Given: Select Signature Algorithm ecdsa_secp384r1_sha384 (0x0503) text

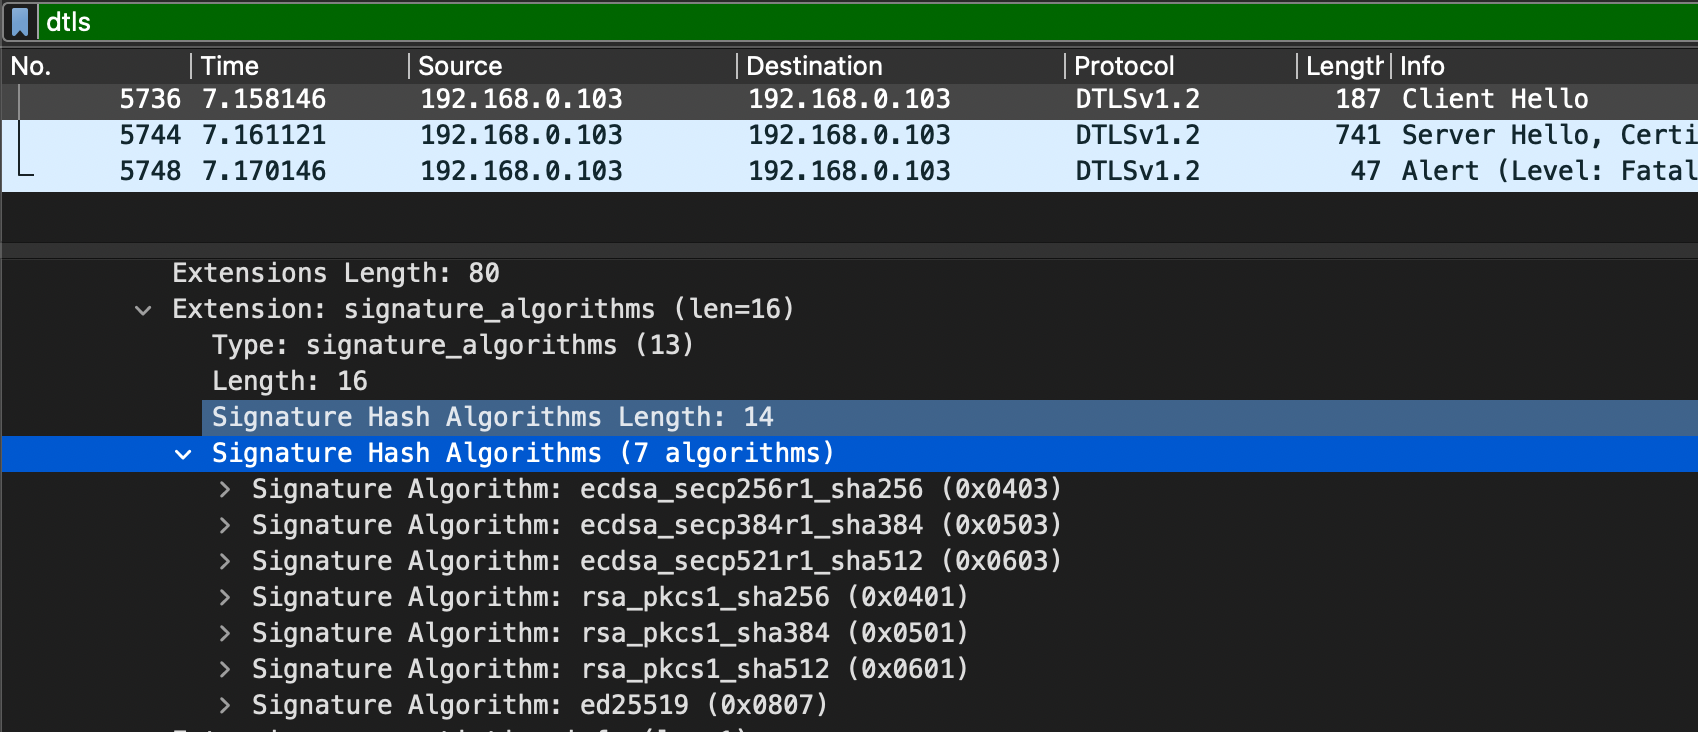Looking at the screenshot, I should [x=656, y=525].
